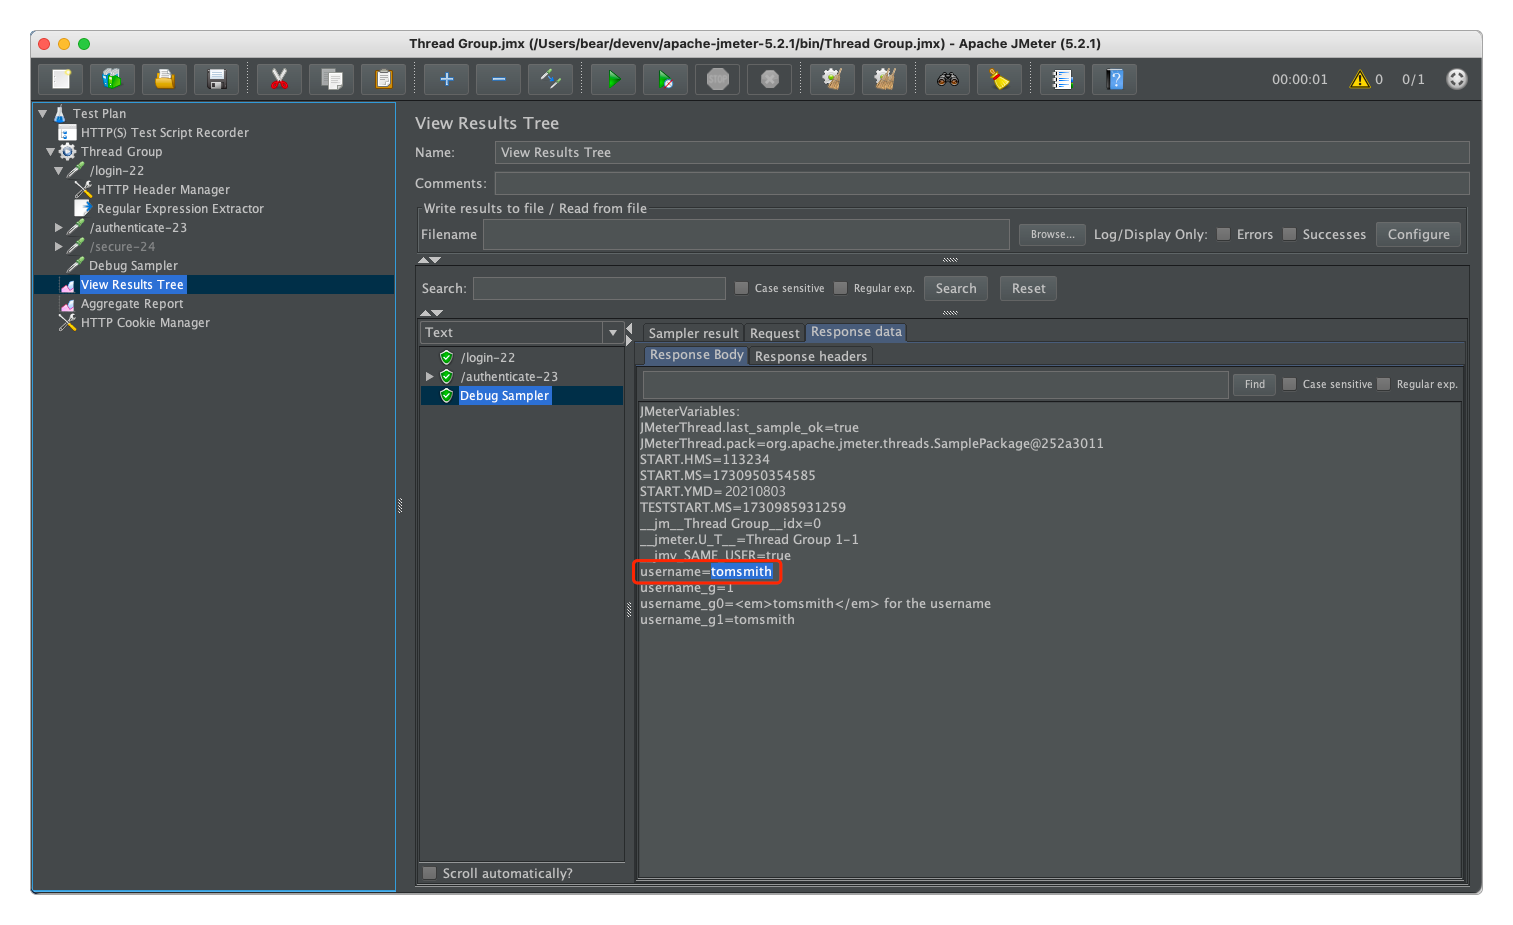Create a new test plan via New icon
1513x925 pixels.
coord(61,79)
